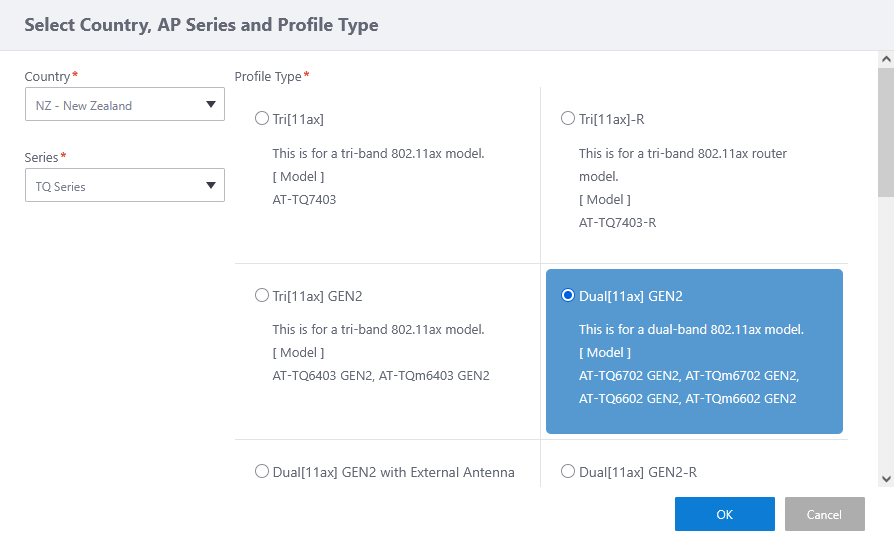Click the dialog title heading
This screenshot has width=894, height=555.
click(x=201, y=25)
